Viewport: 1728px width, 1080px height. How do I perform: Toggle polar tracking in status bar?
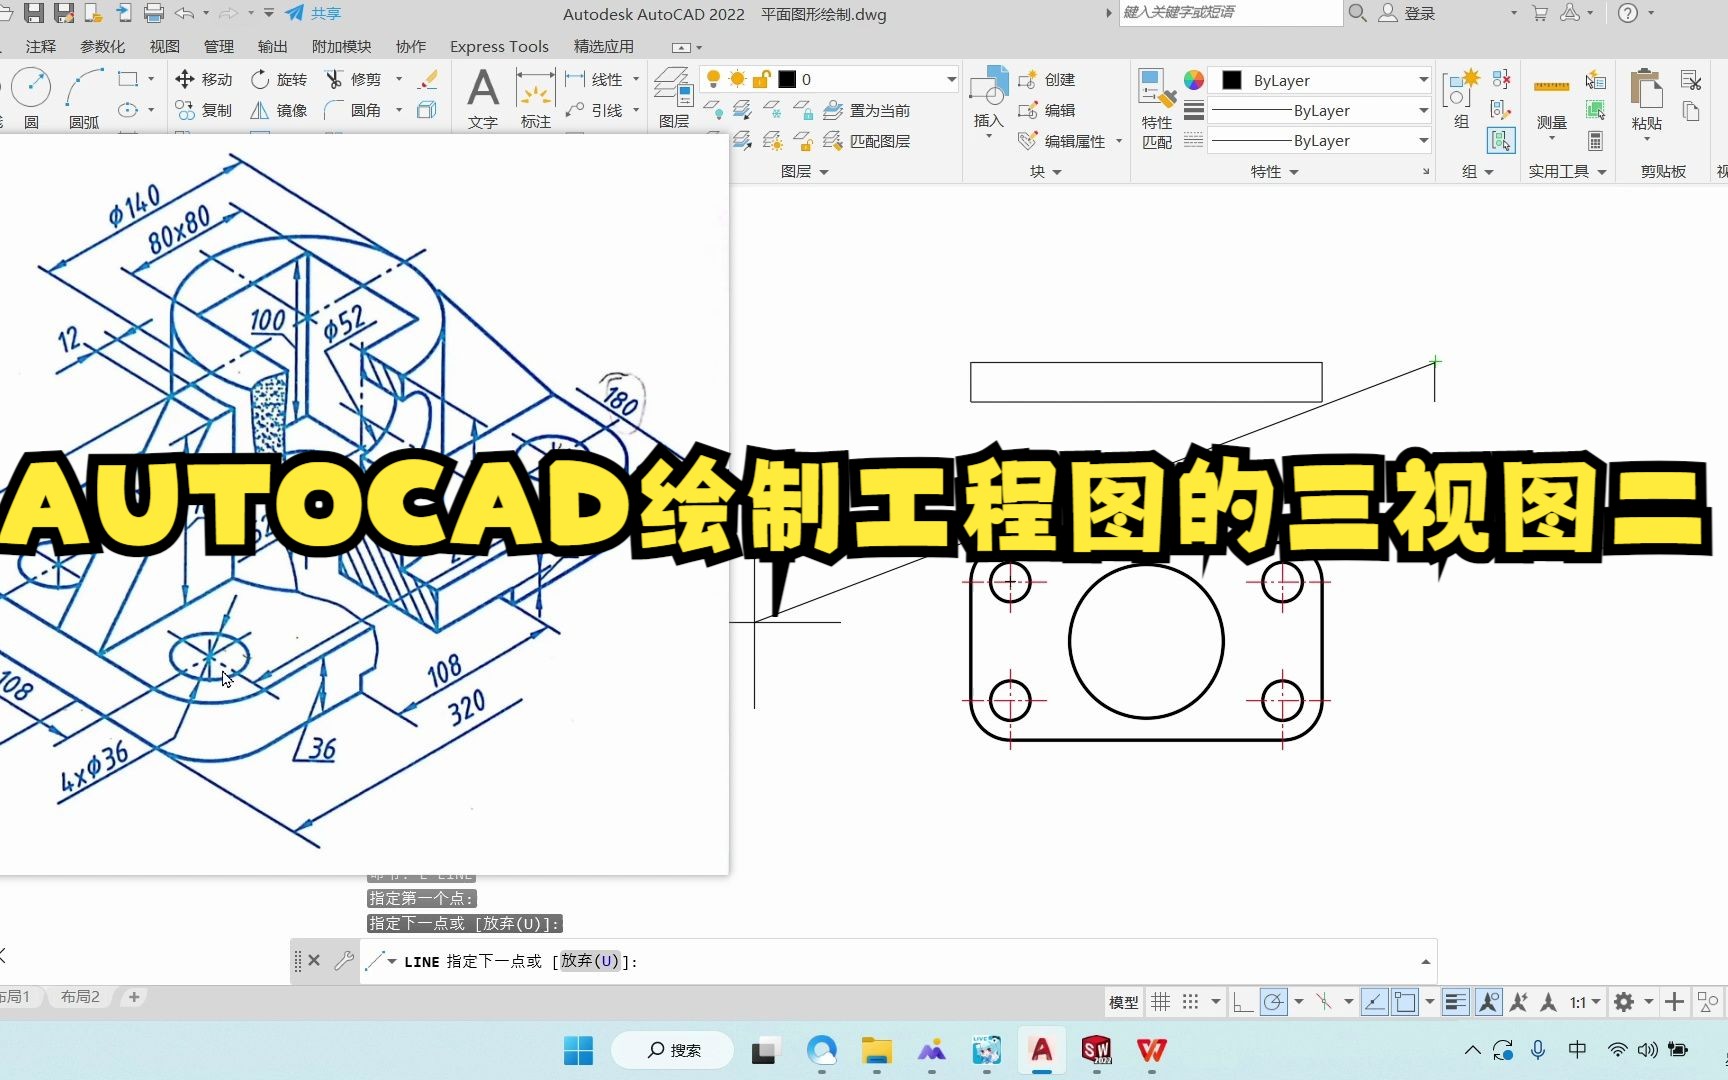coord(1273,1001)
